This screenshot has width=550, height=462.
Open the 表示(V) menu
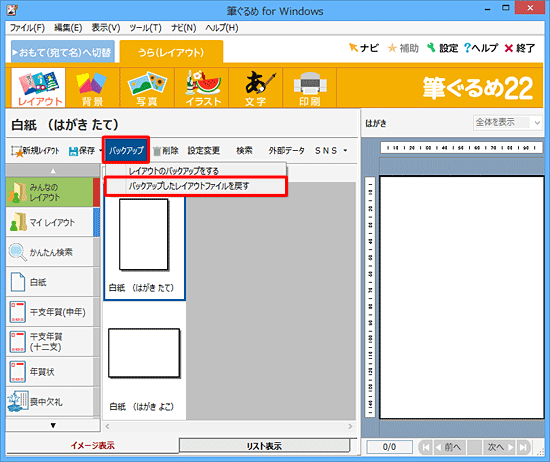(106, 28)
